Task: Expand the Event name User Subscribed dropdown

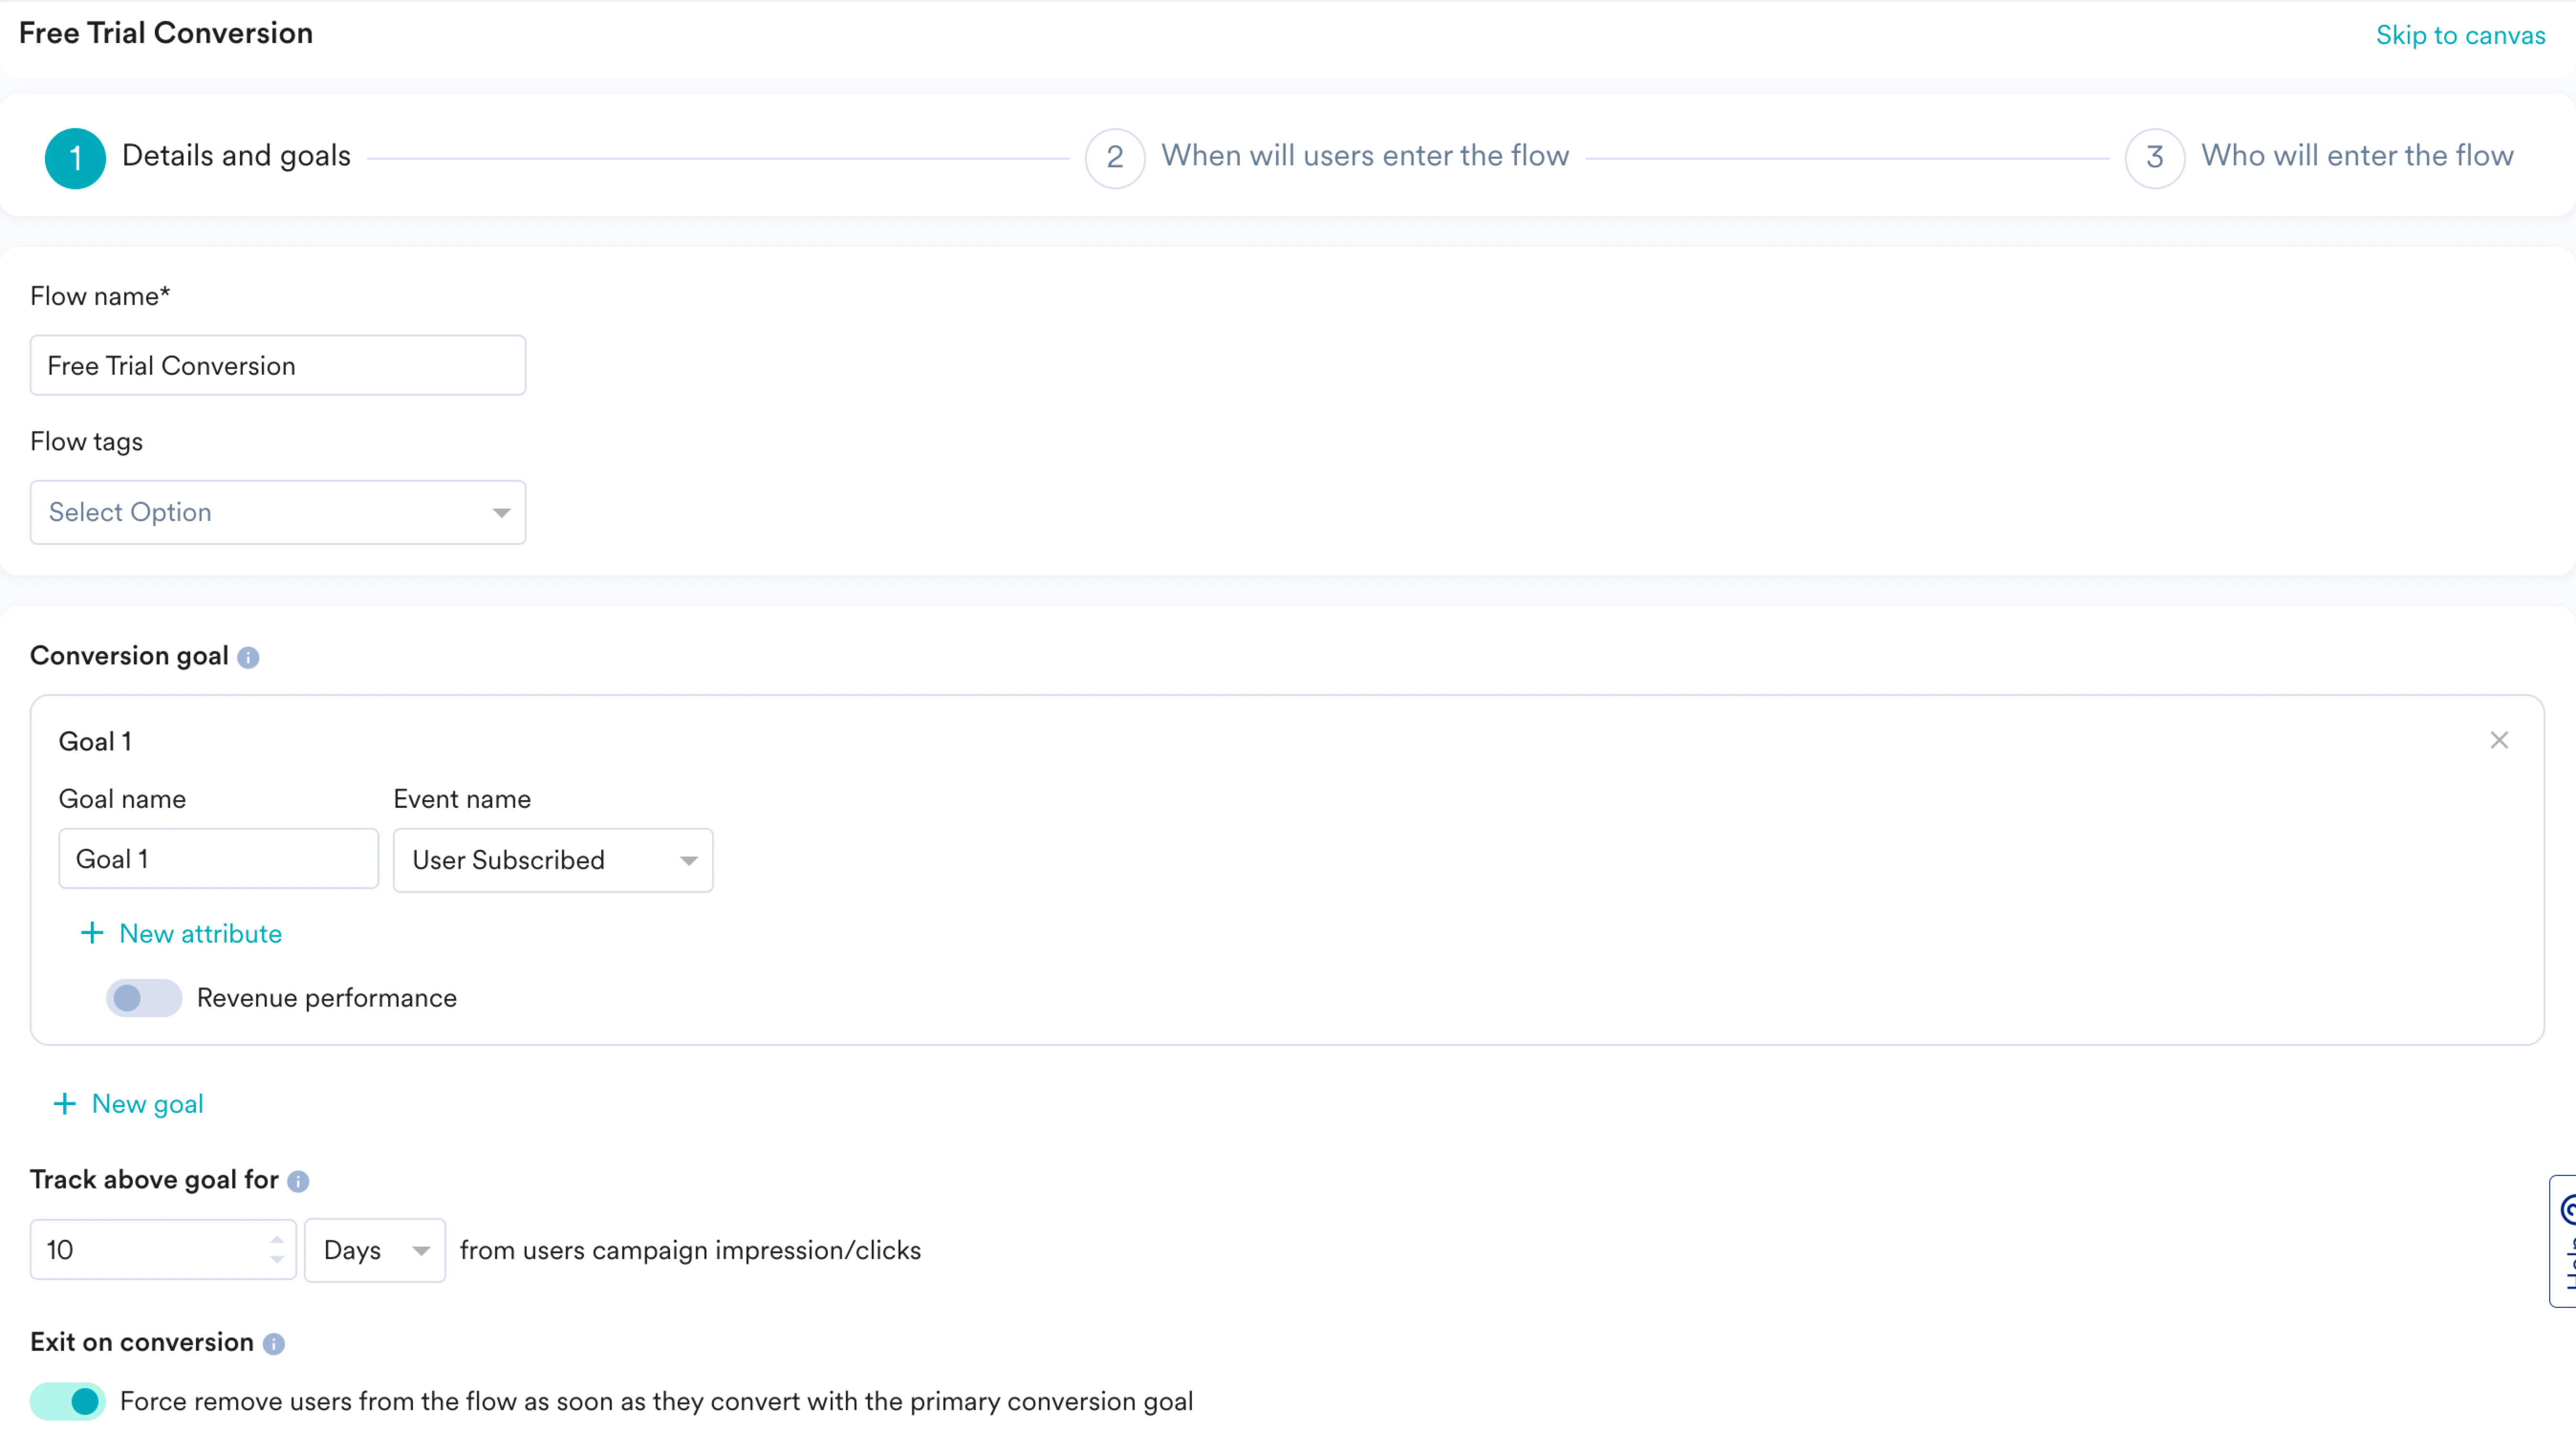Action: pos(552,860)
